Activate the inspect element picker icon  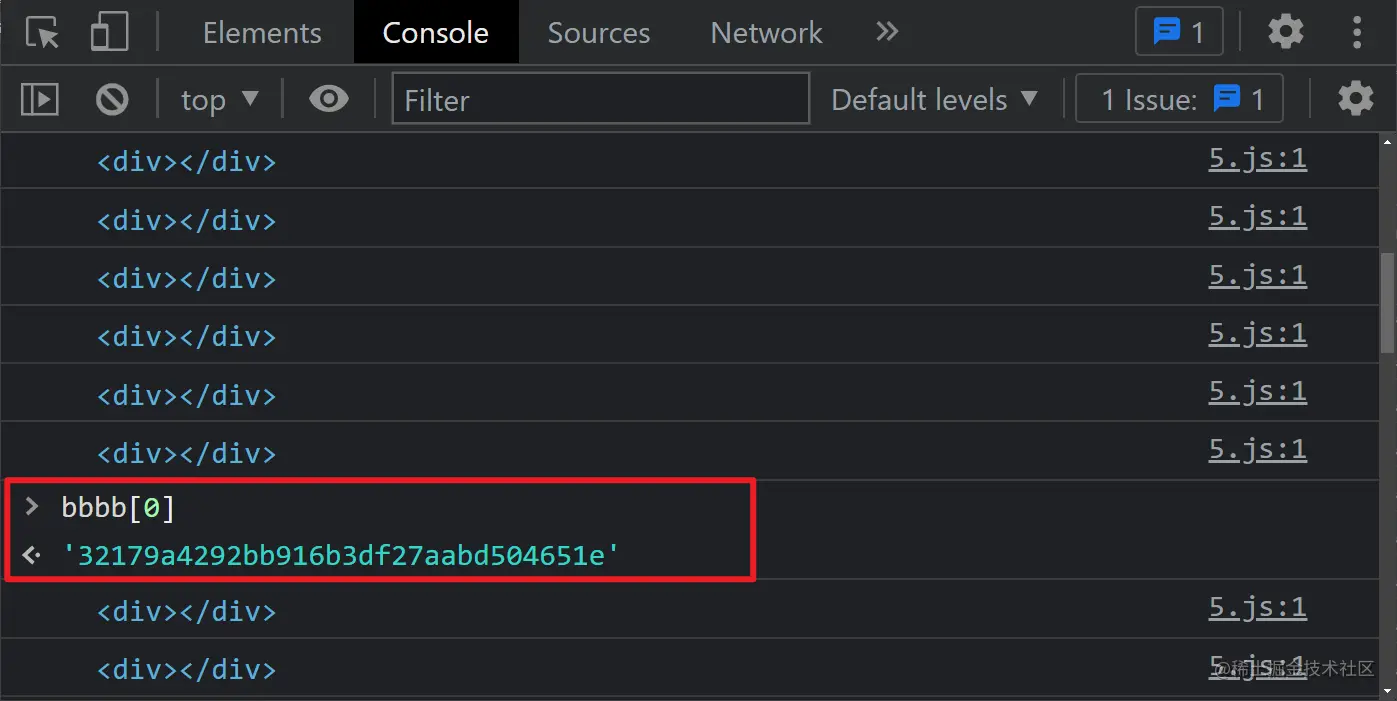click(42, 33)
